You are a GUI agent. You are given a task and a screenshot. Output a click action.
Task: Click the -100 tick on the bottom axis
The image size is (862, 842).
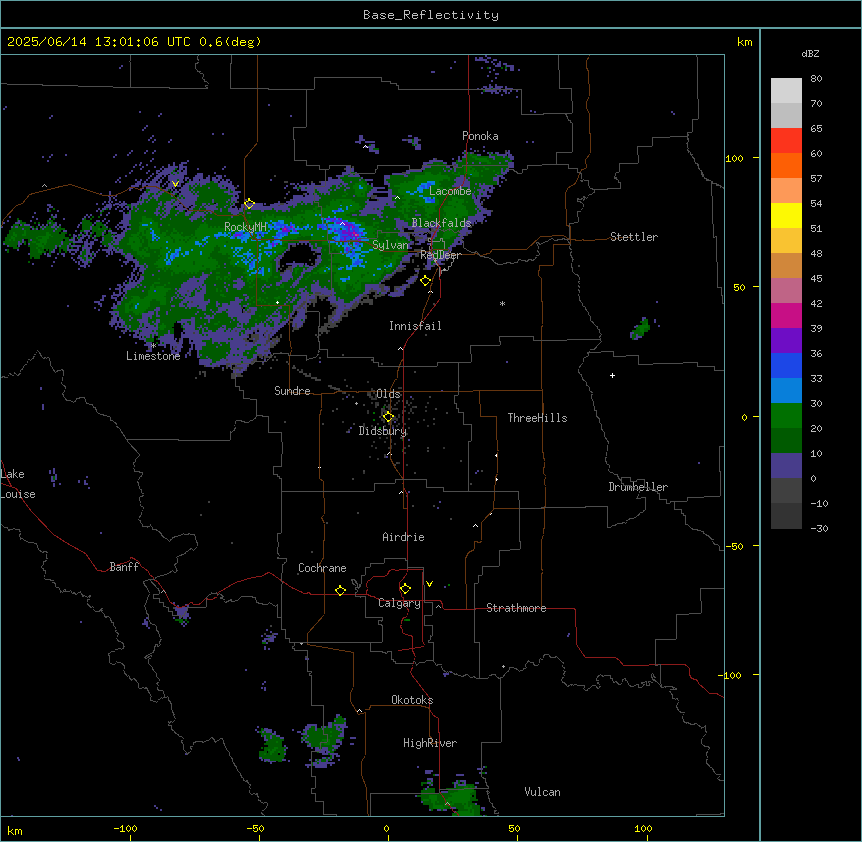(125, 829)
